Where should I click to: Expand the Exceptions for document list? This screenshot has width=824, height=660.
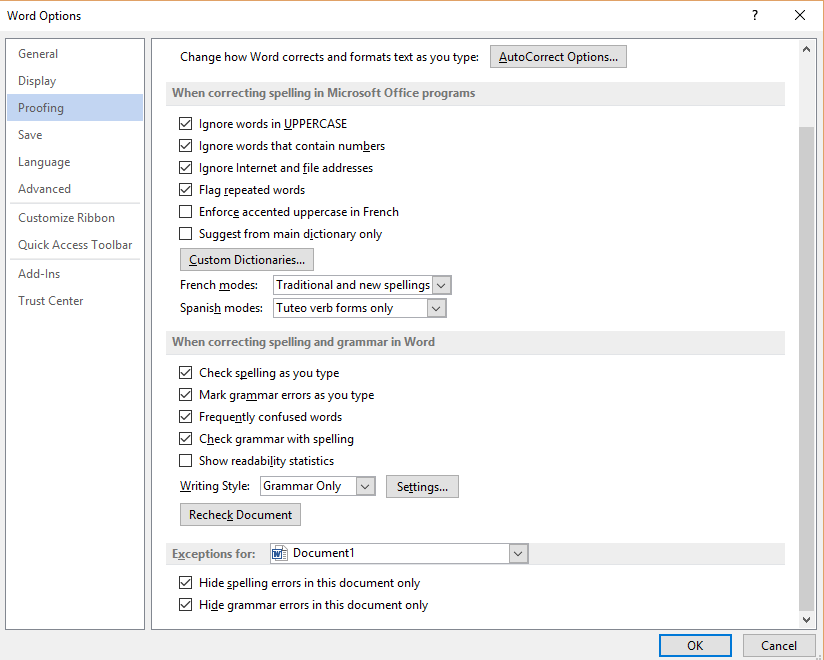coord(518,552)
